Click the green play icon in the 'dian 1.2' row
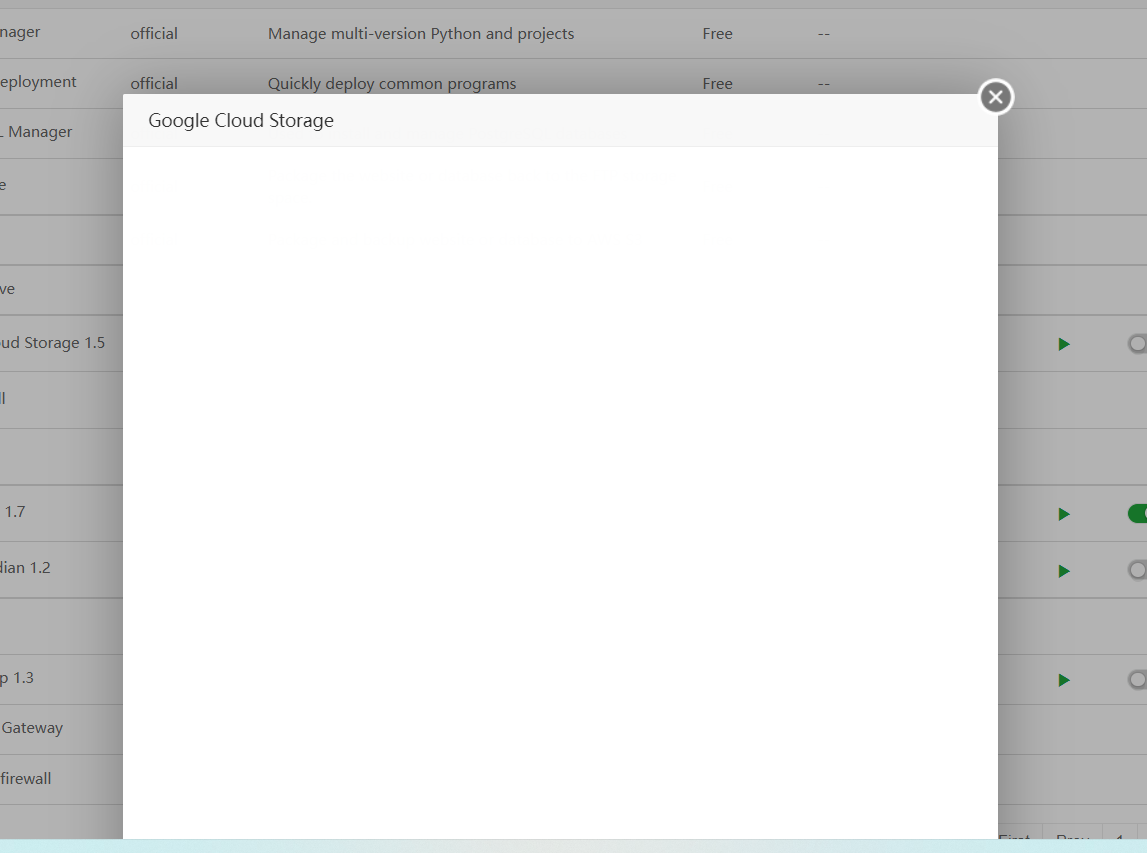1147x853 pixels. (1064, 571)
